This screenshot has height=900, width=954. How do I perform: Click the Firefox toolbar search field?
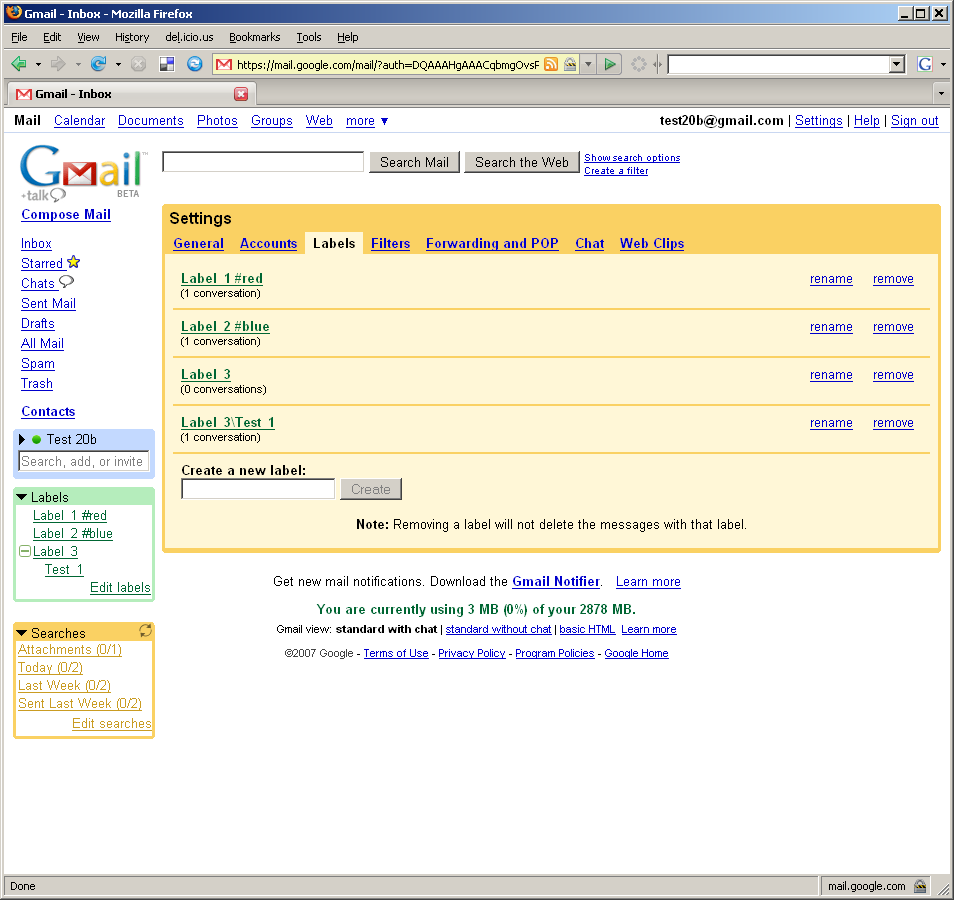[x=779, y=64]
